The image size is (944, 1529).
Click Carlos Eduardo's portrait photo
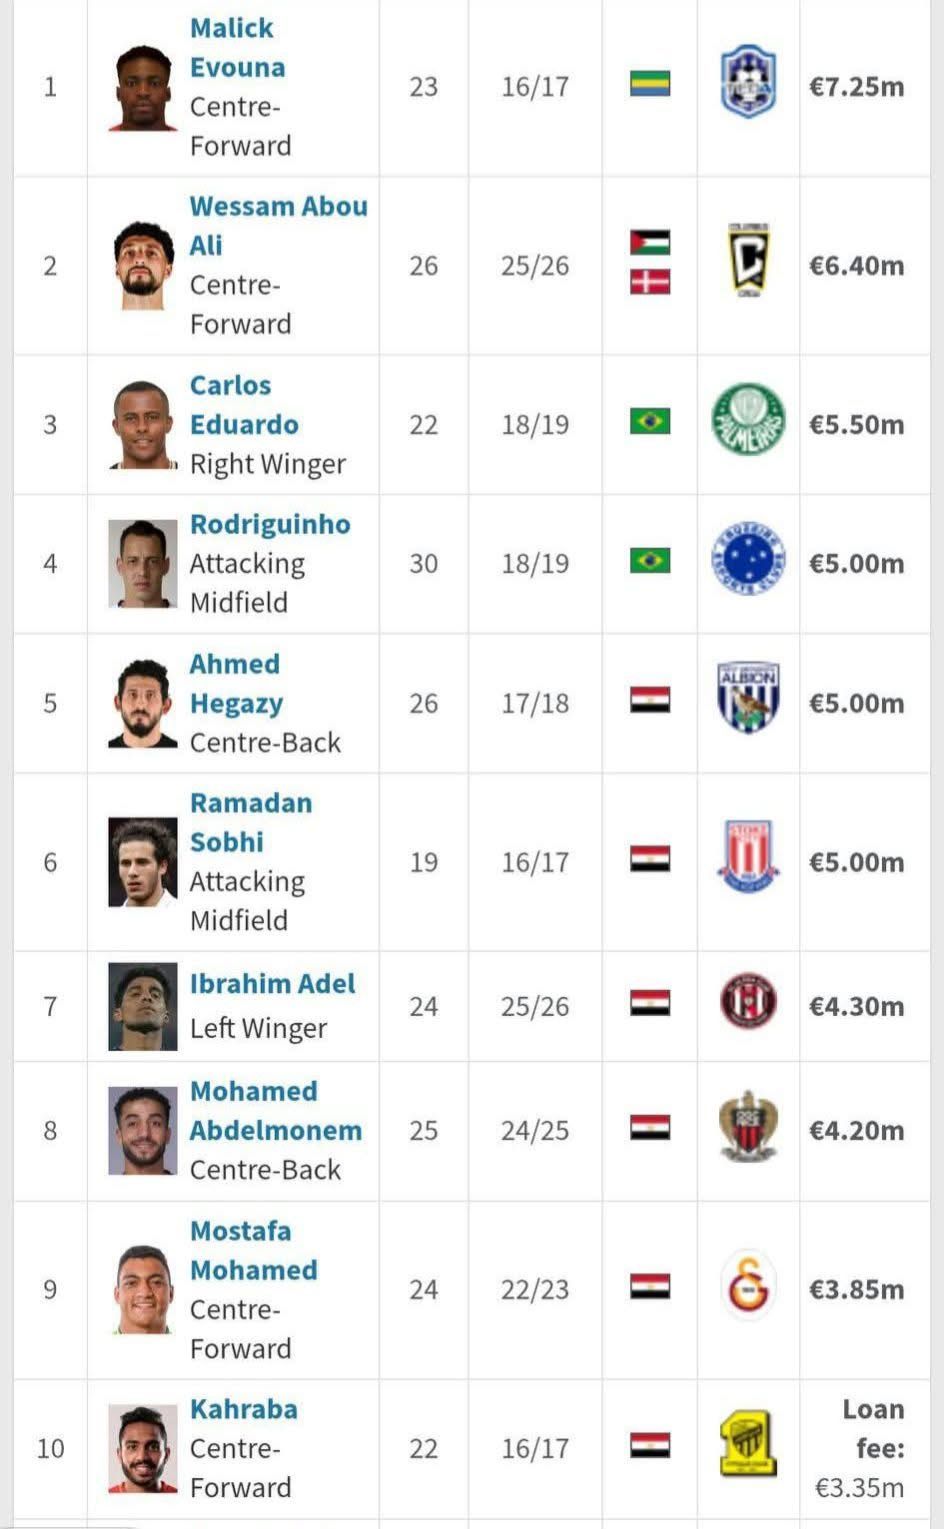[x=142, y=425]
